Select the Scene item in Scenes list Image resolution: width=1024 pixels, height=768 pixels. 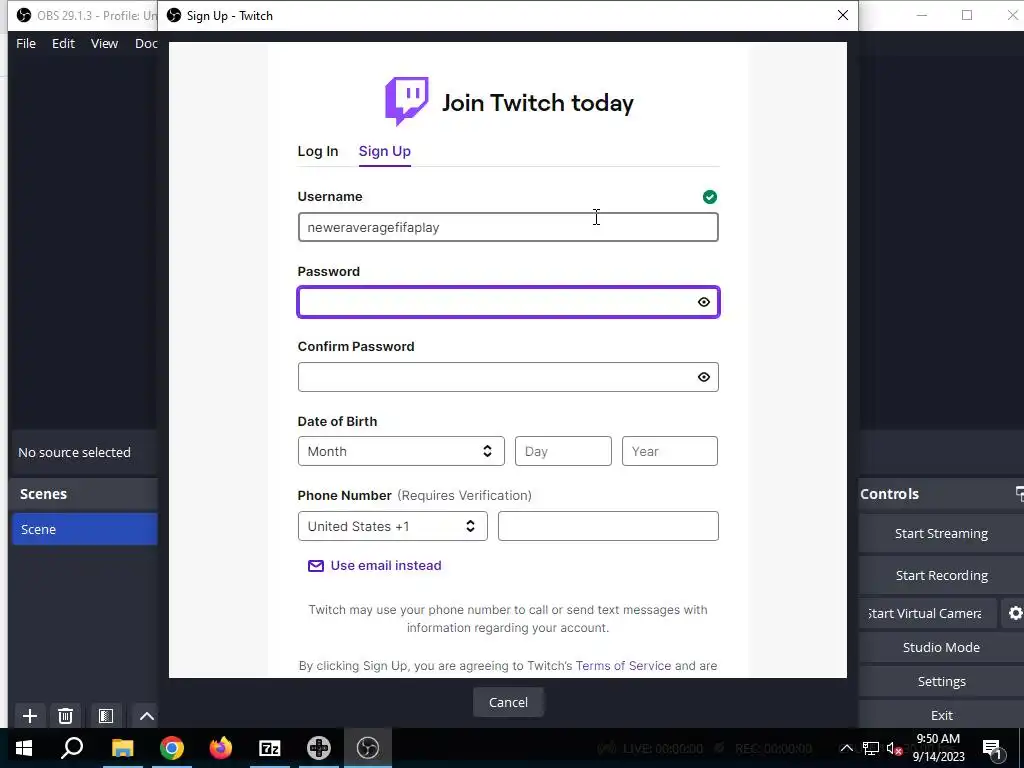click(x=84, y=529)
